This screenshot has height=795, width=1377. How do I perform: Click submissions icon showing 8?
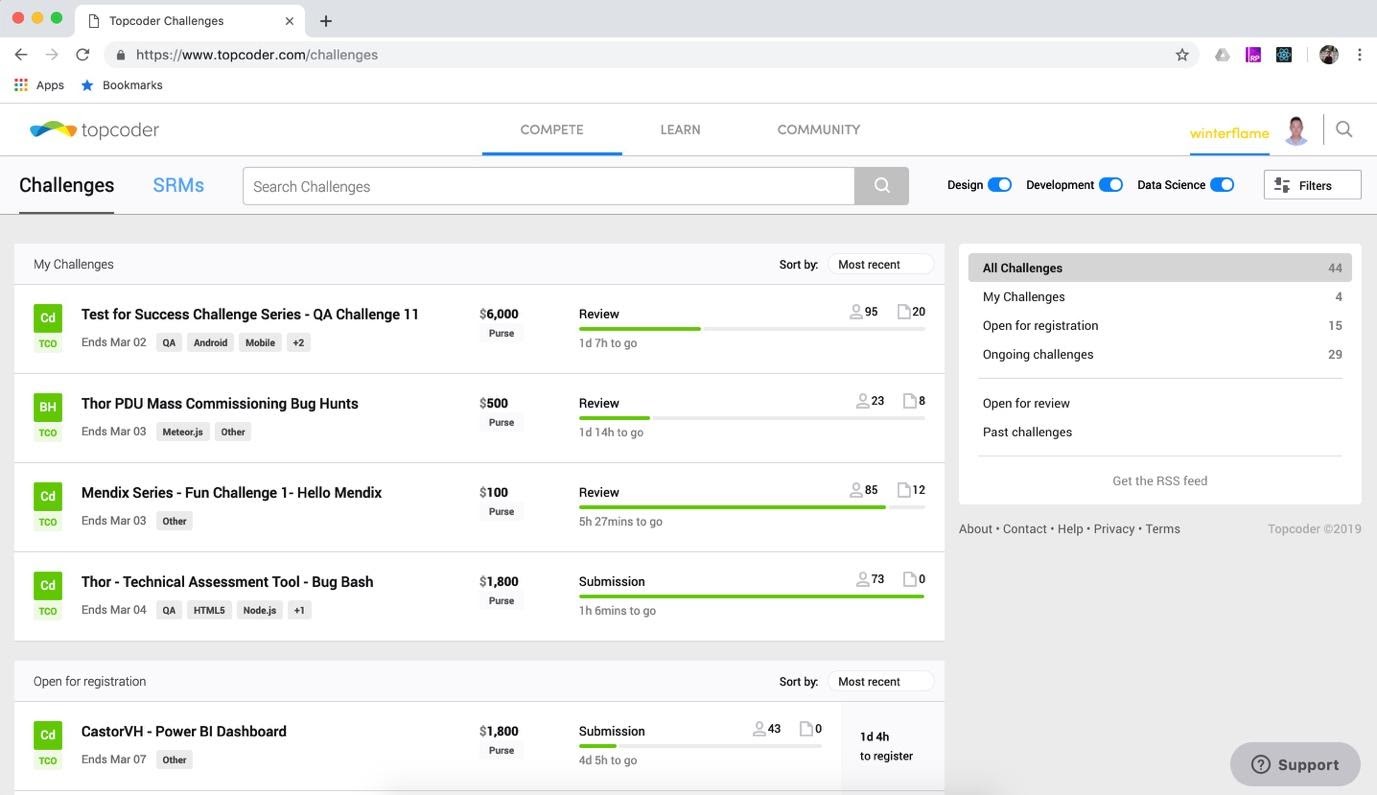tap(910, 401)
